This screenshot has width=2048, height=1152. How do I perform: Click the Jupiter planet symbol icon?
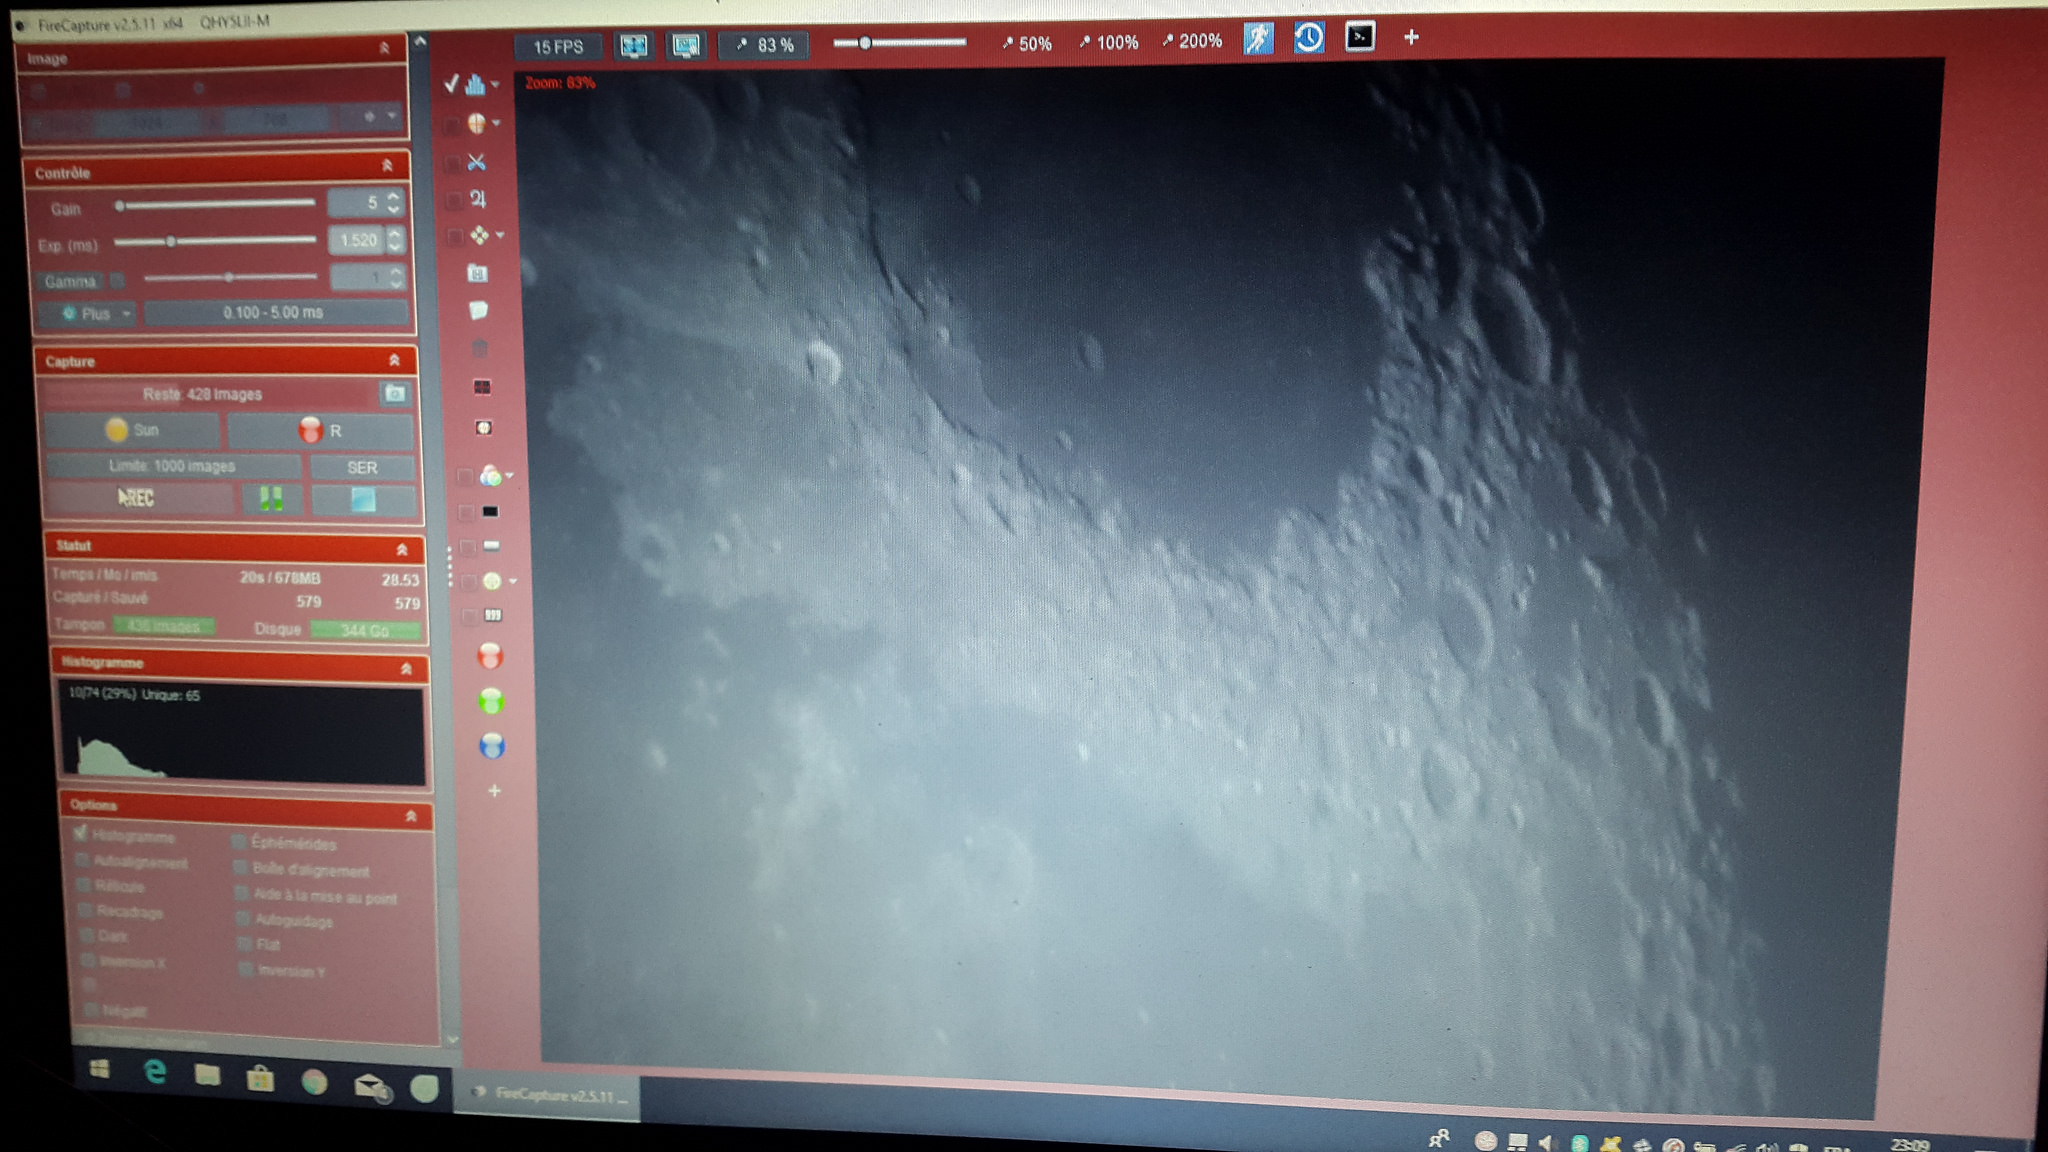478,199
